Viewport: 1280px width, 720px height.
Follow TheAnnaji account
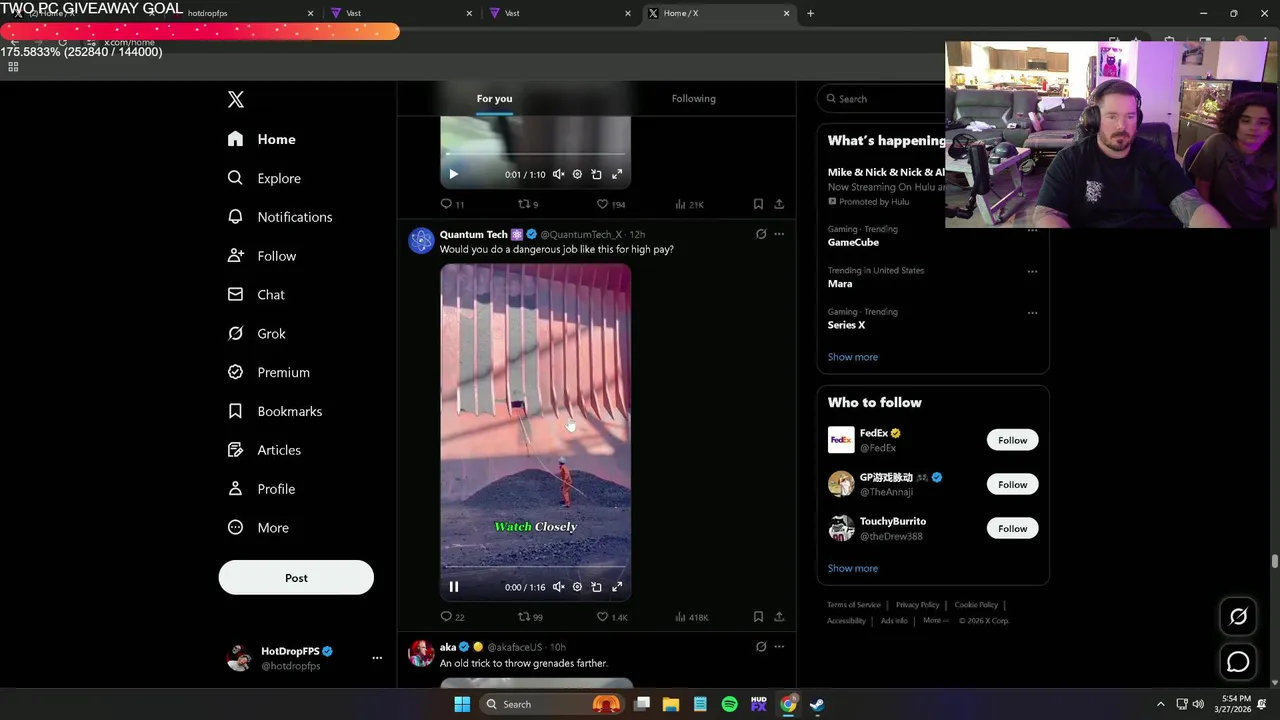pyautogui.click(x=1012, y=484)
